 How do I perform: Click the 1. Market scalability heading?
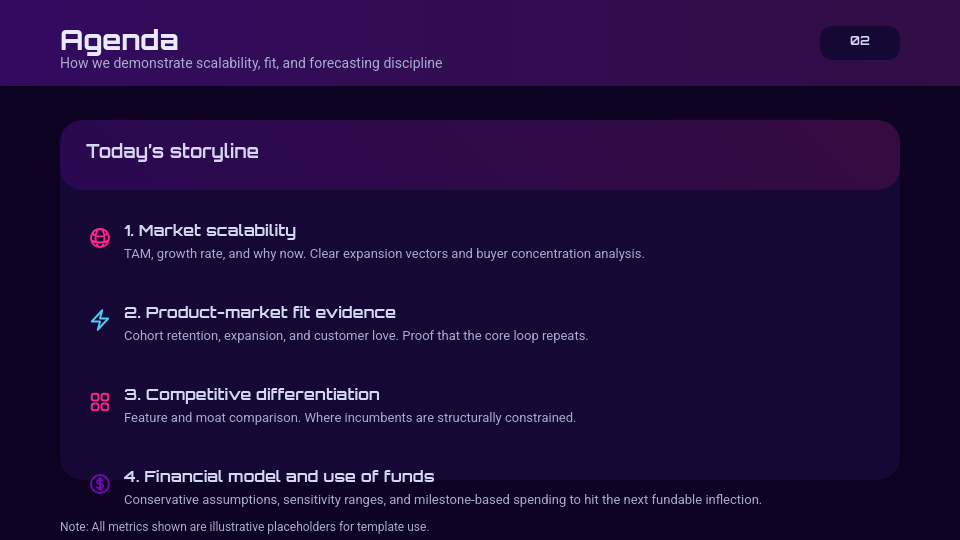click(210, 231)
